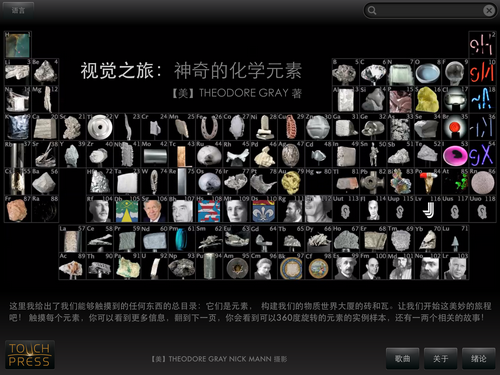Select the Polonium tile (Po 84)
The image size is (500, 375).
428,181
